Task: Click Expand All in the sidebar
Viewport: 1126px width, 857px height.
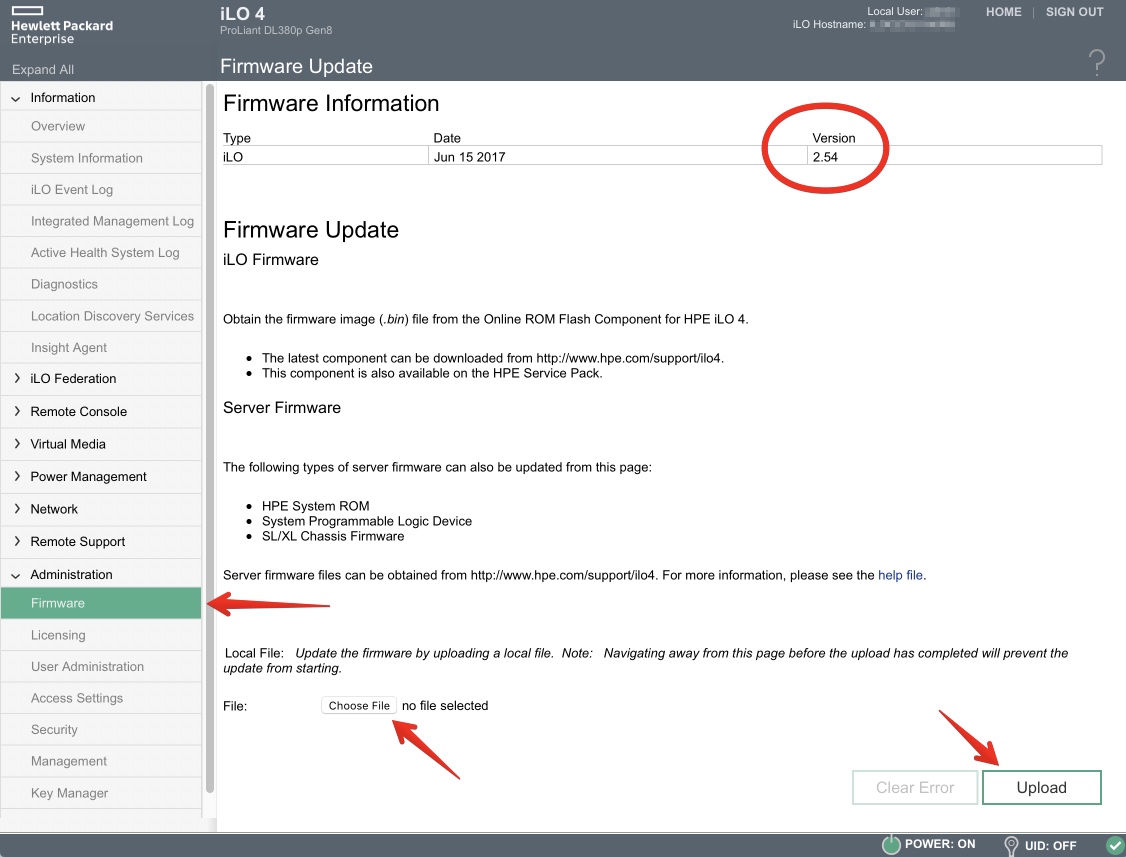Action: click(x=43, y=70)
